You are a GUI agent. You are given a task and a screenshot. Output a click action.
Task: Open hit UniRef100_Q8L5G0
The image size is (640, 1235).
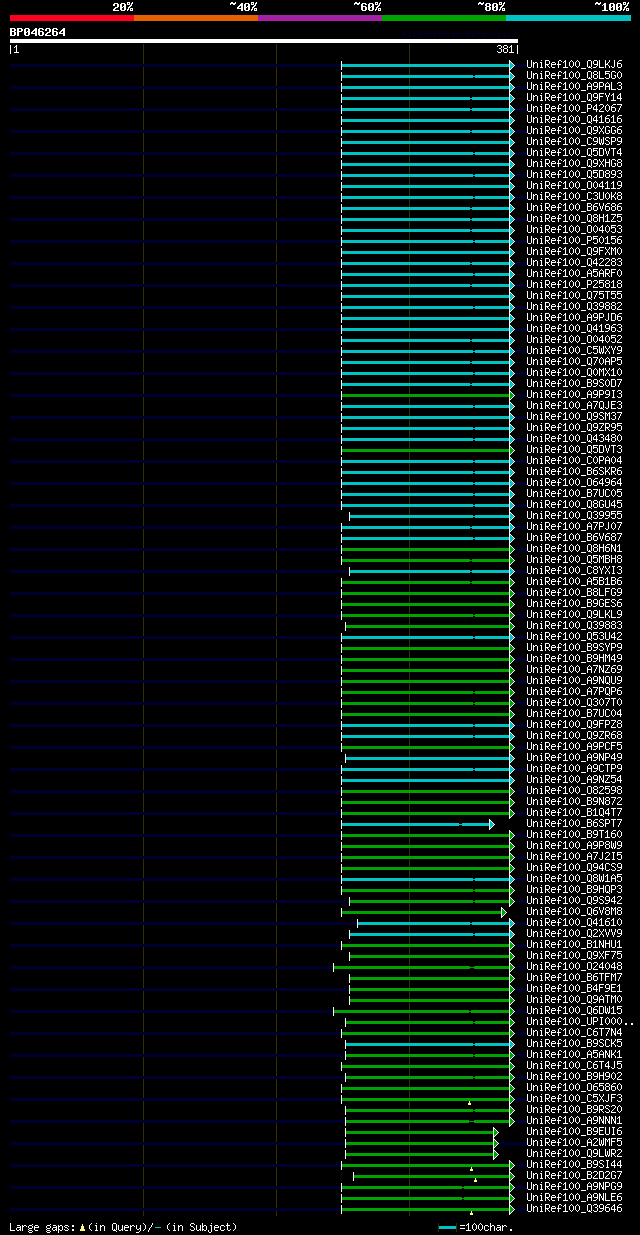tap(576, 75)
